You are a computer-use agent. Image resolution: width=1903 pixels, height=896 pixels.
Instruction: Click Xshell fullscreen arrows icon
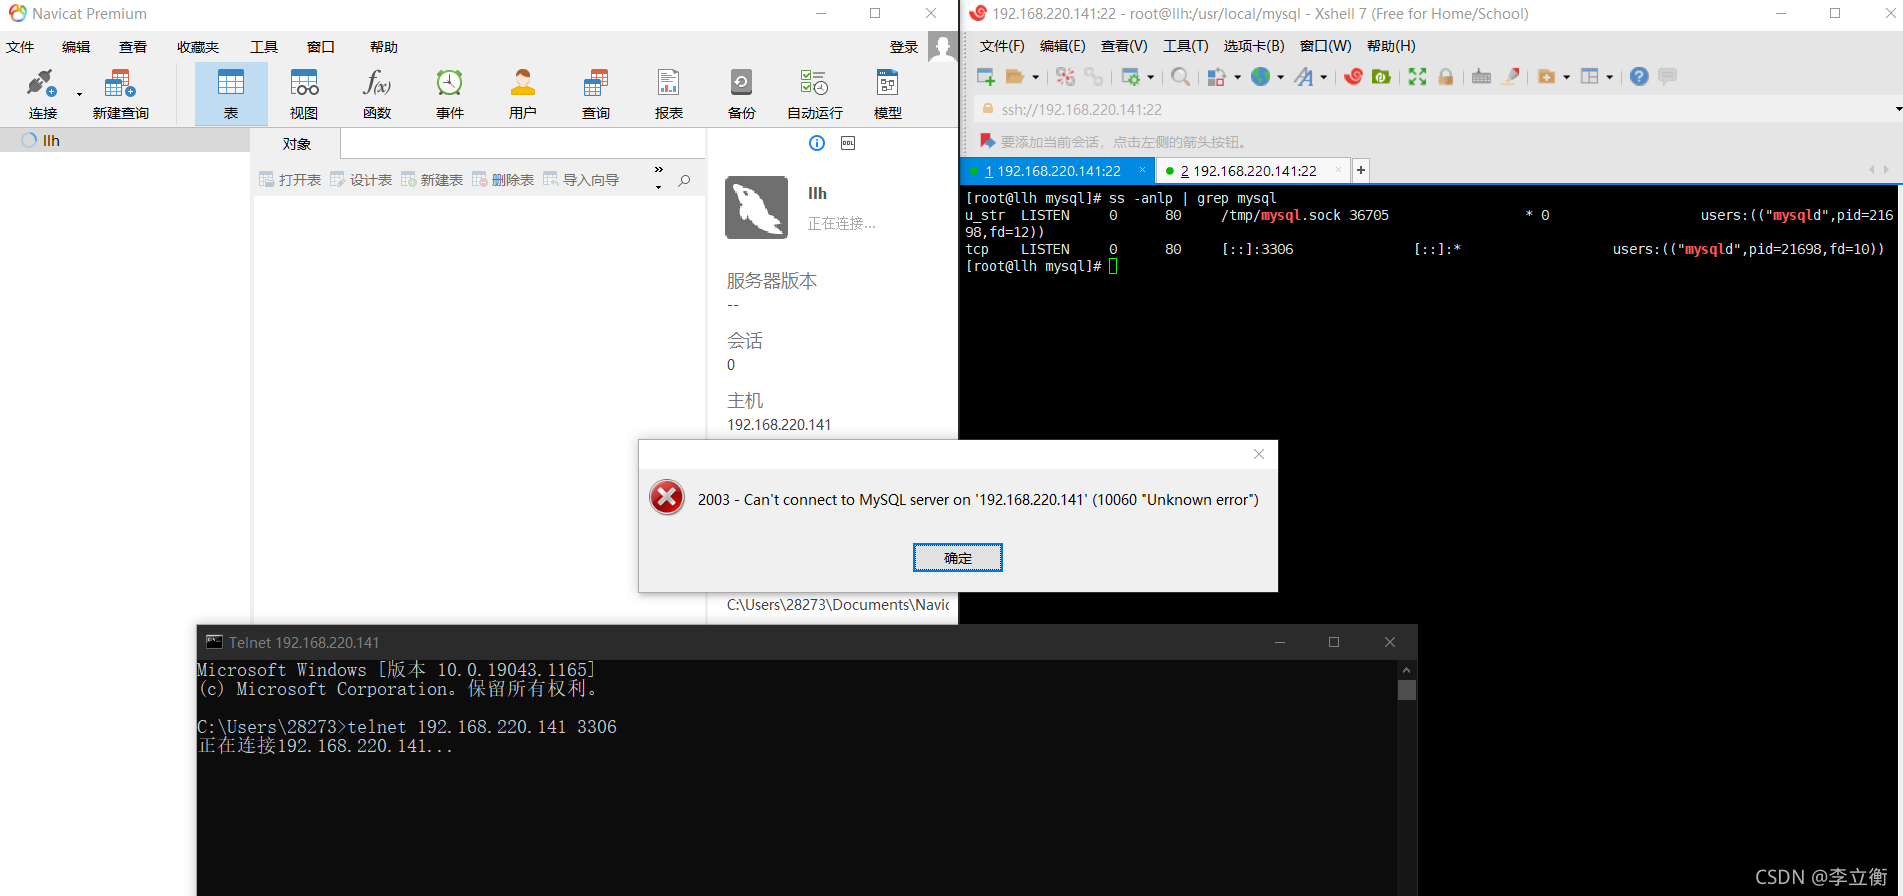(x=1418, y=77)
